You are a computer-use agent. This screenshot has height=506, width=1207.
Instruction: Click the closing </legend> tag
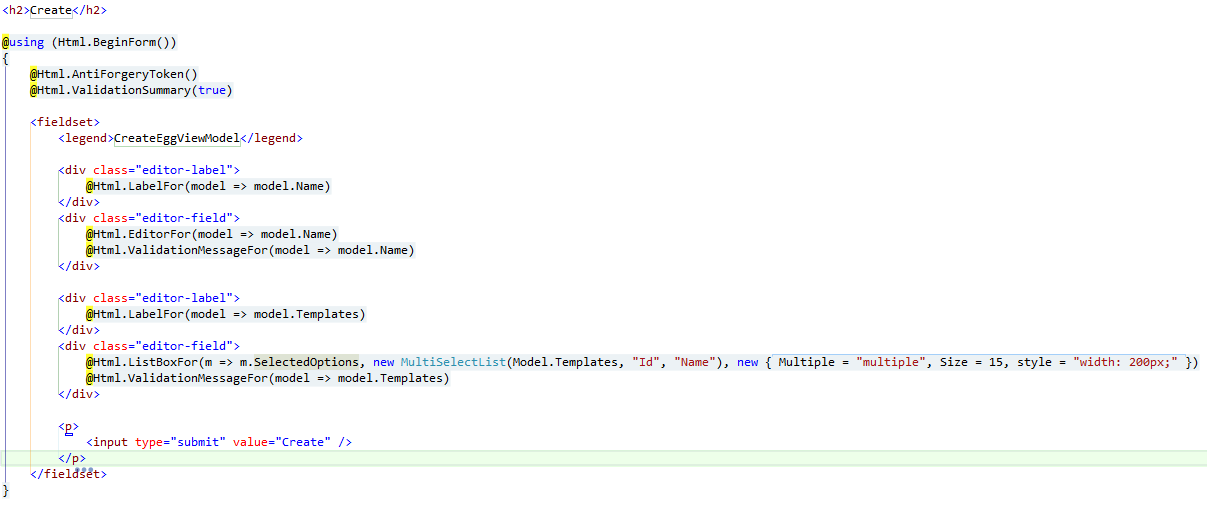271,138
